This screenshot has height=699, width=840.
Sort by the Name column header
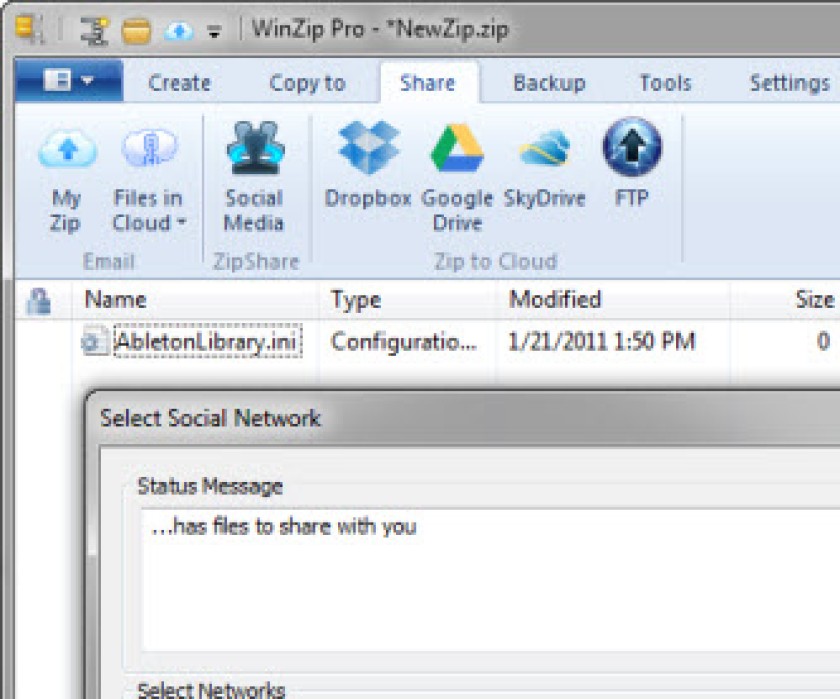[116, 299]
